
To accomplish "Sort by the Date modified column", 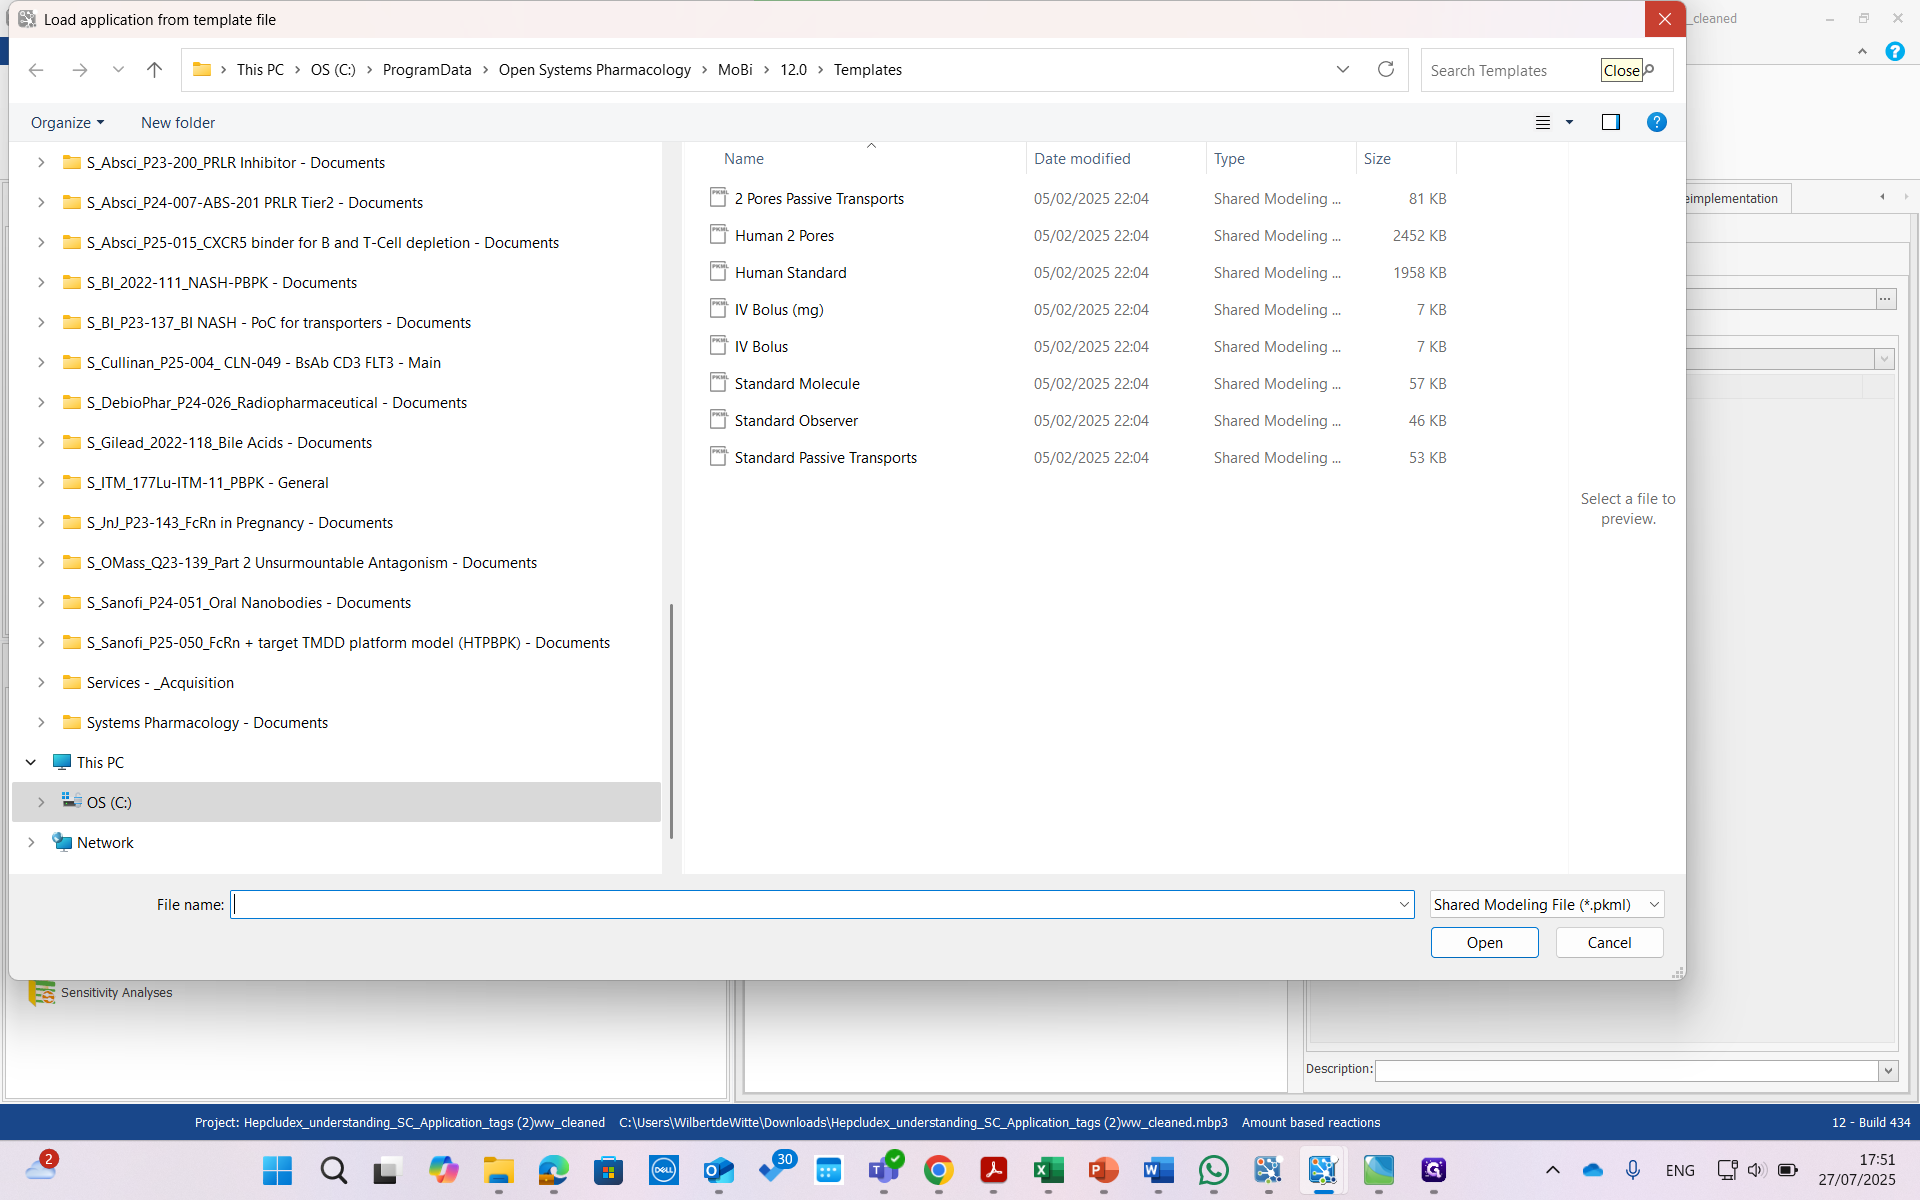I will pos(1082,159).
